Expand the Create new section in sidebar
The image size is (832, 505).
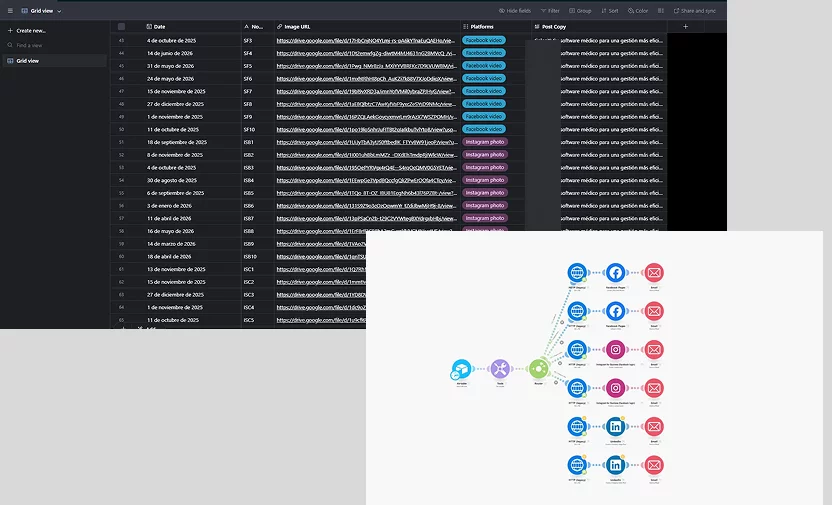tap(30, 30)
